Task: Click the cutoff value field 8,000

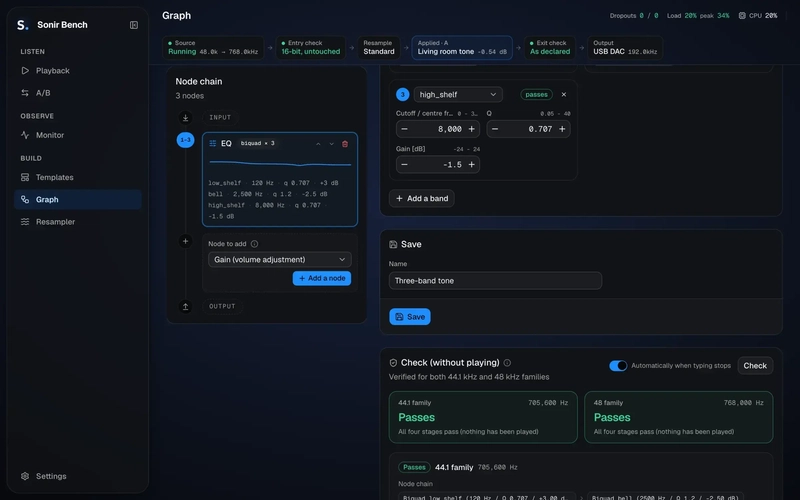Action: (438, 129)
